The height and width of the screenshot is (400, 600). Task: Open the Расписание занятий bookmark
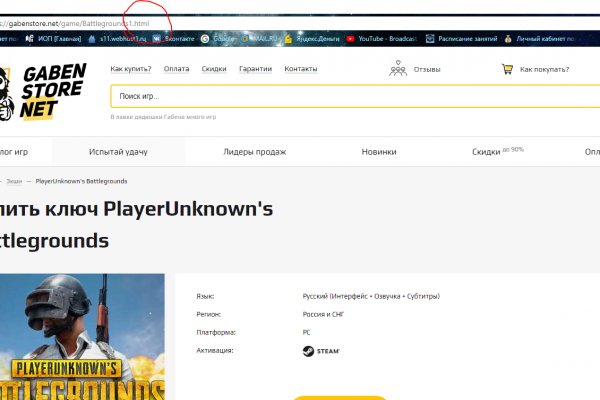pos(466,39)
